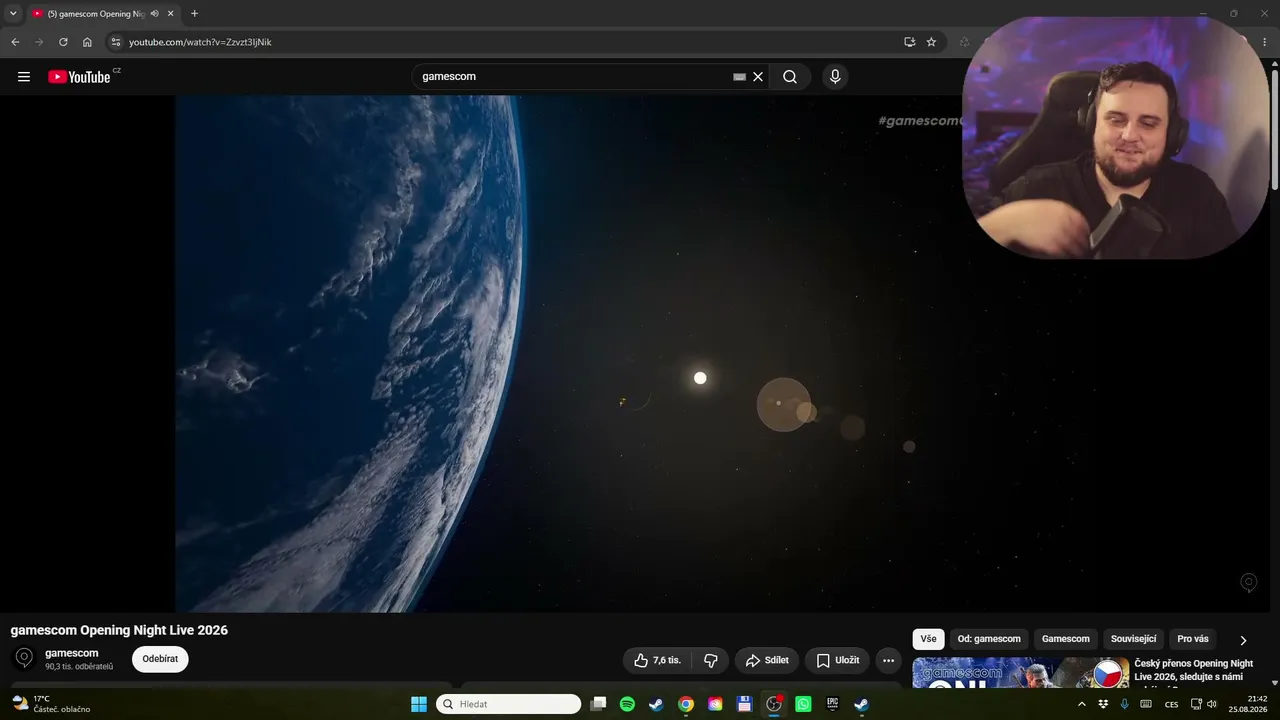Expand the tab search dropdown
The width and height of the screenshot is (1280, 720).
pos(13,14)
